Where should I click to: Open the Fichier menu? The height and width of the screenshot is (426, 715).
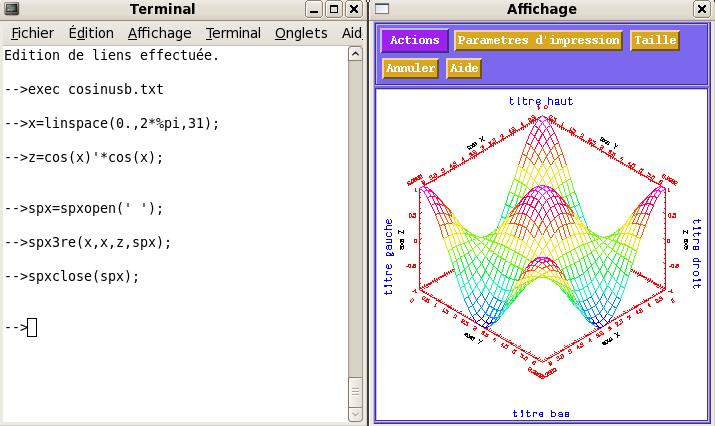32,33
